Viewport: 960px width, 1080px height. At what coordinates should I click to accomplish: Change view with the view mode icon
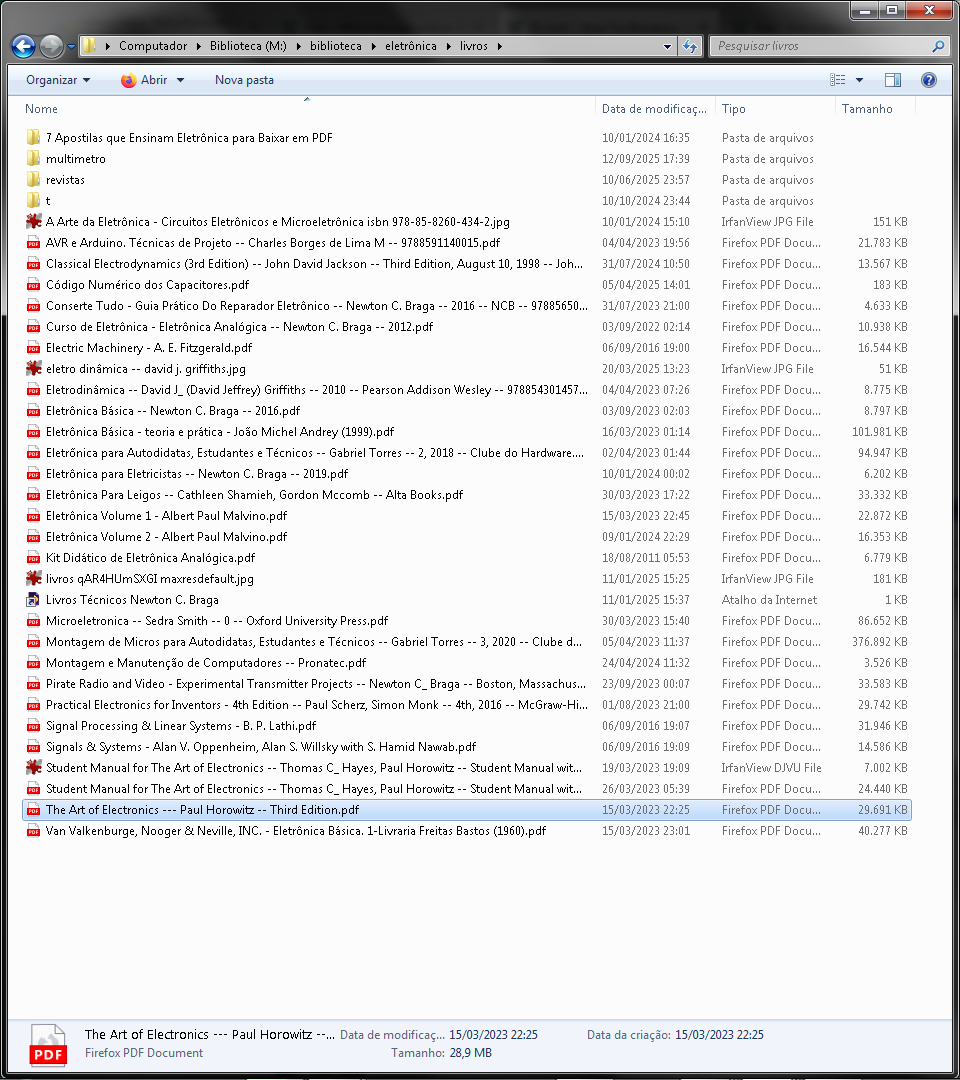point(838,80)
